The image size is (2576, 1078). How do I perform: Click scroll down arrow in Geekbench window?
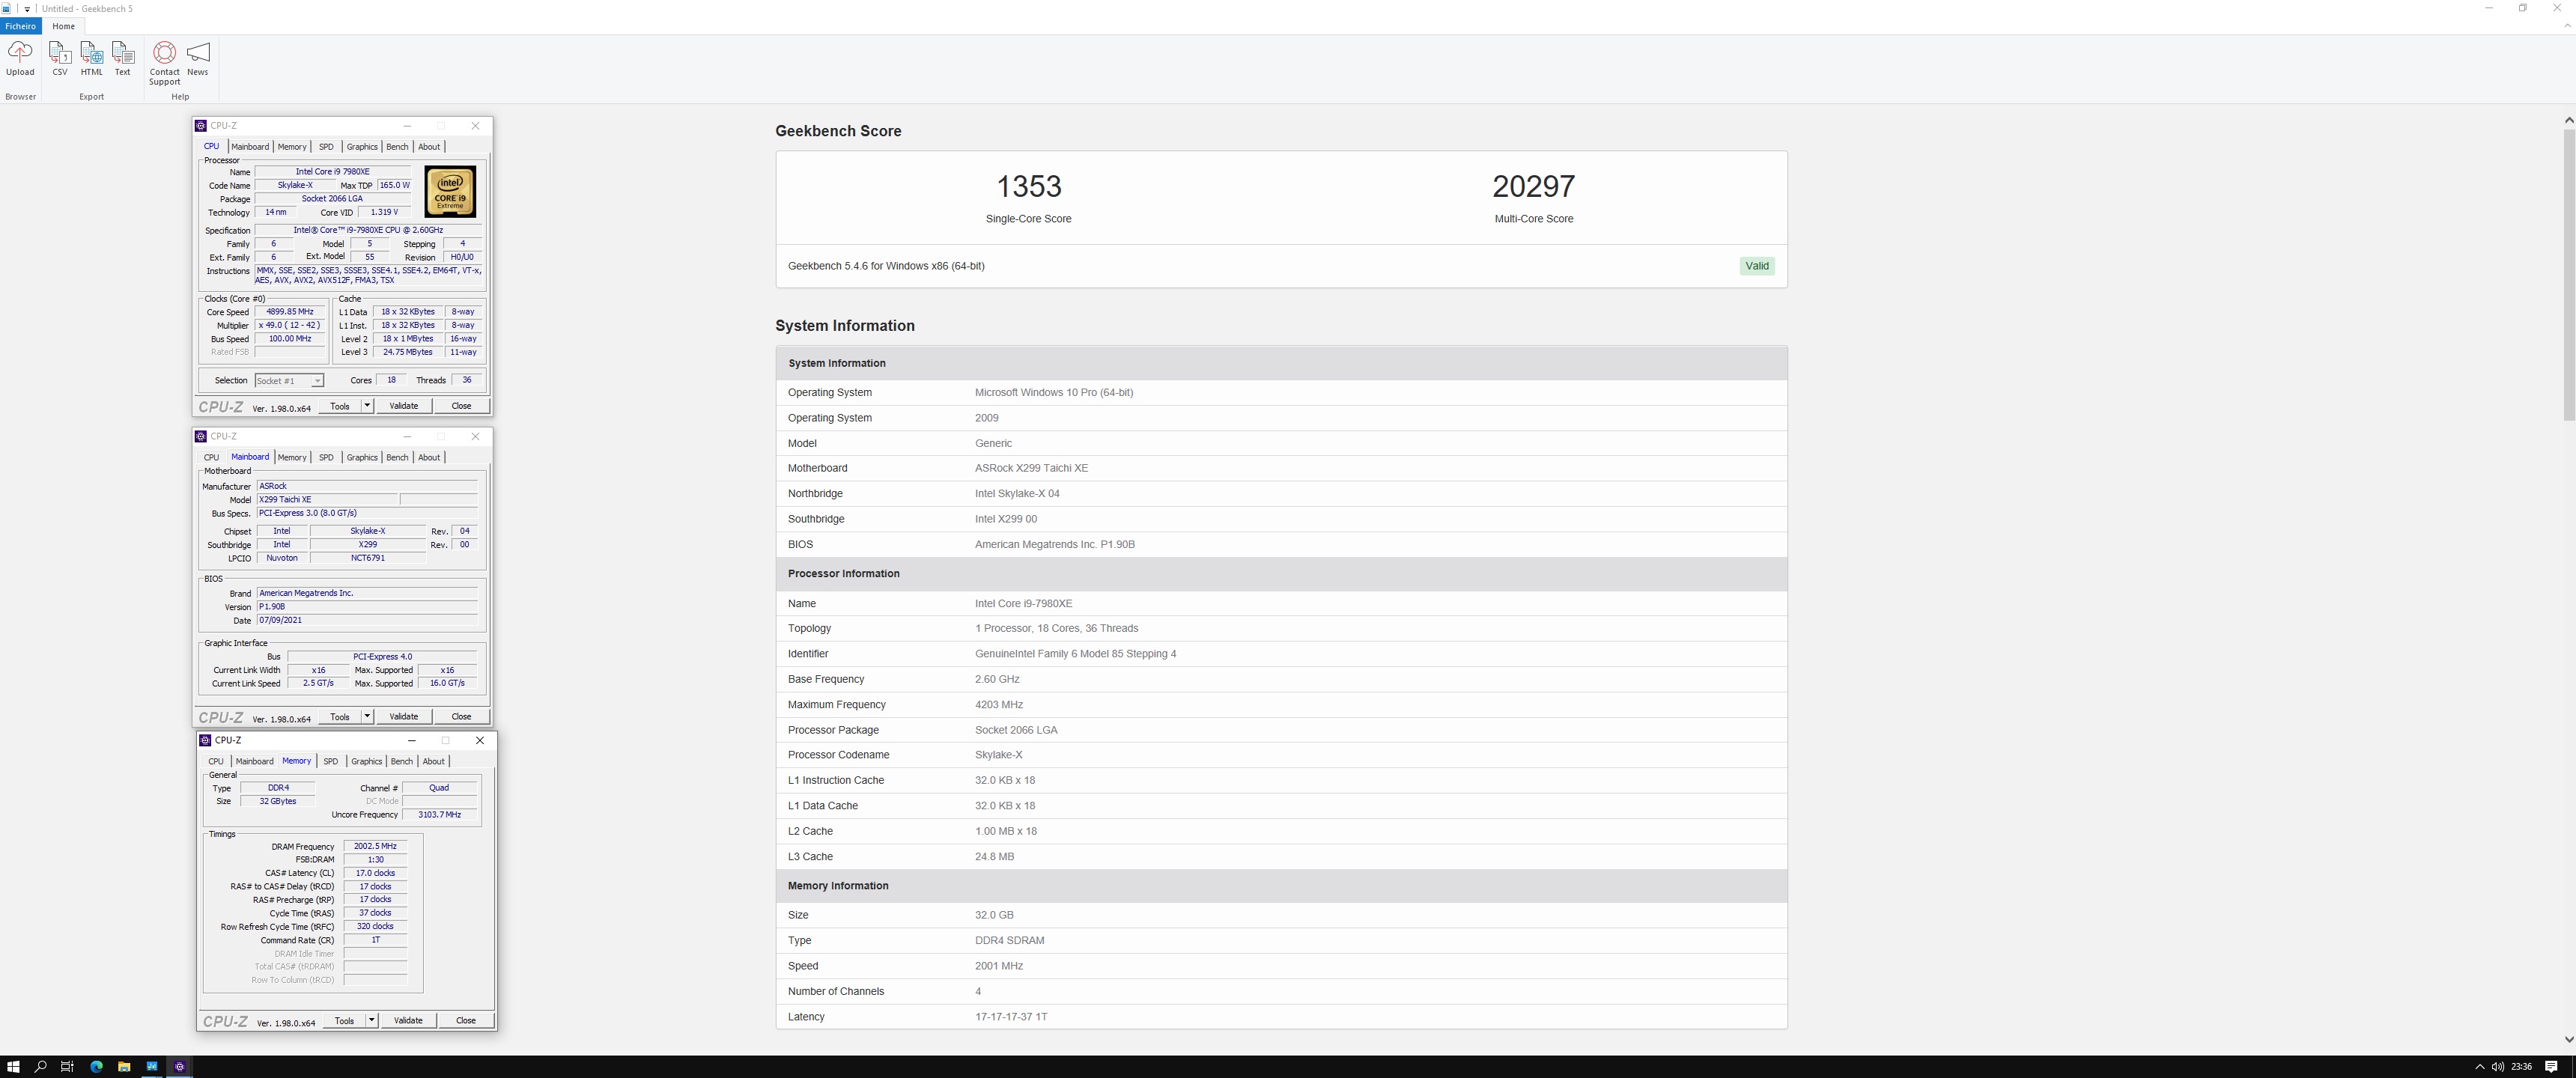[x=2568, y=1039]
